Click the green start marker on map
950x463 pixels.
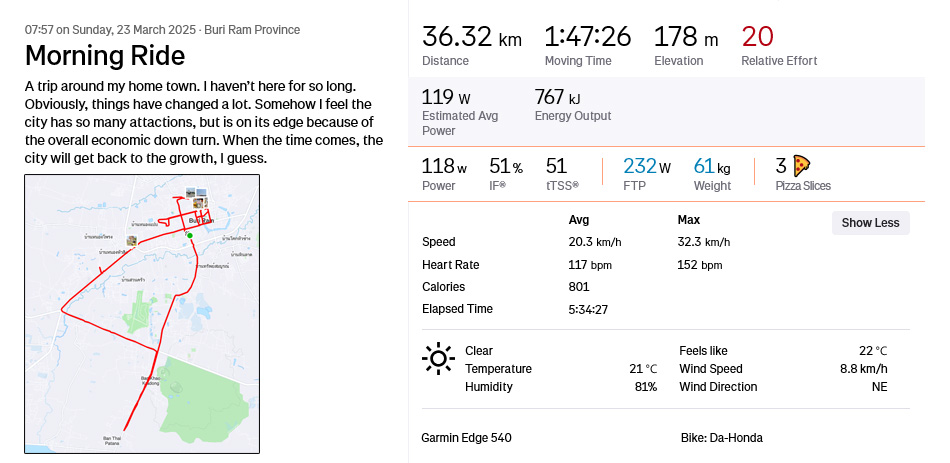point(190,236)
